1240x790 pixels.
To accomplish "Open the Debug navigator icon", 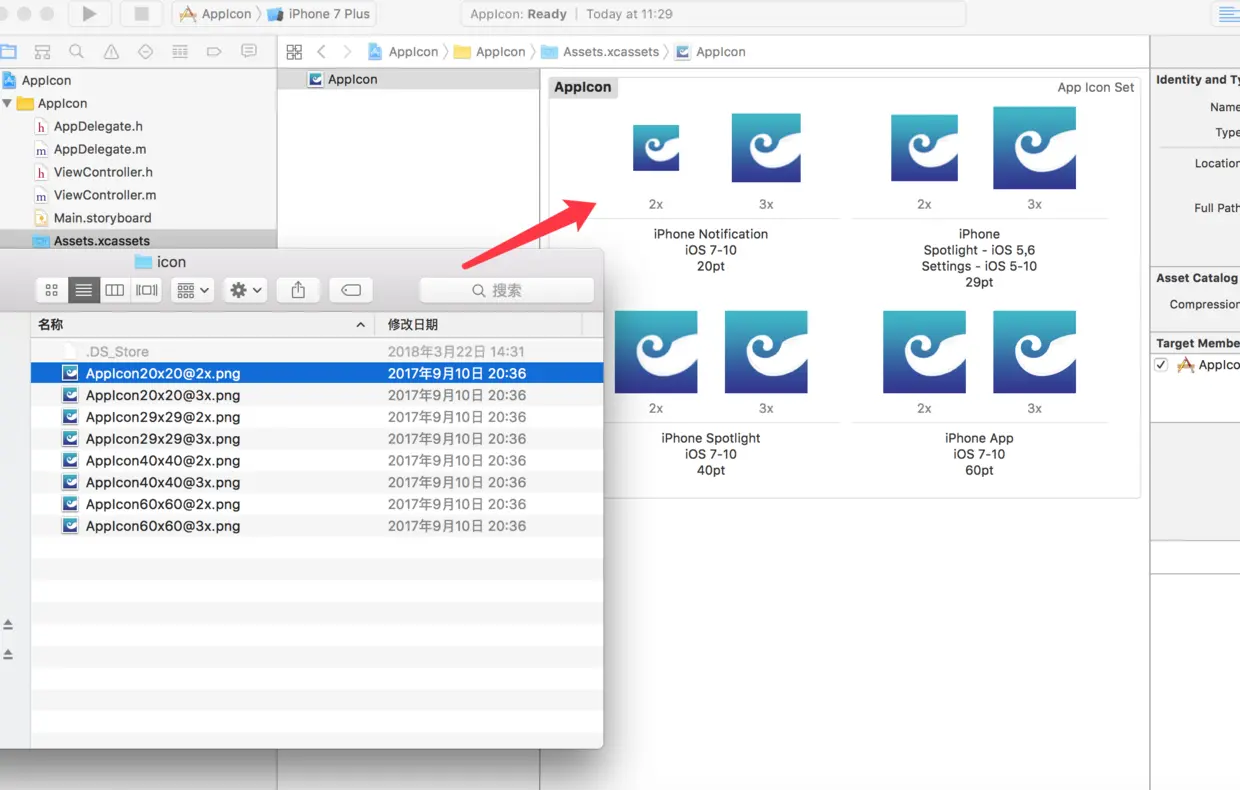I will pyautogui.click(x=180, y=52).
